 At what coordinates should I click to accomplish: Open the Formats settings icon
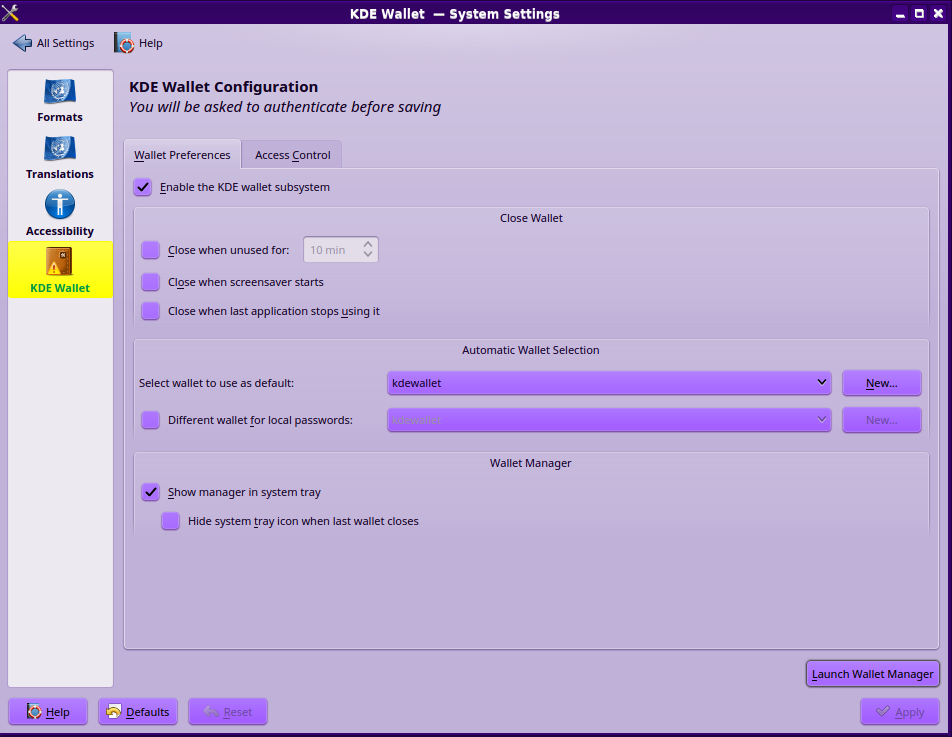point(60,92)
